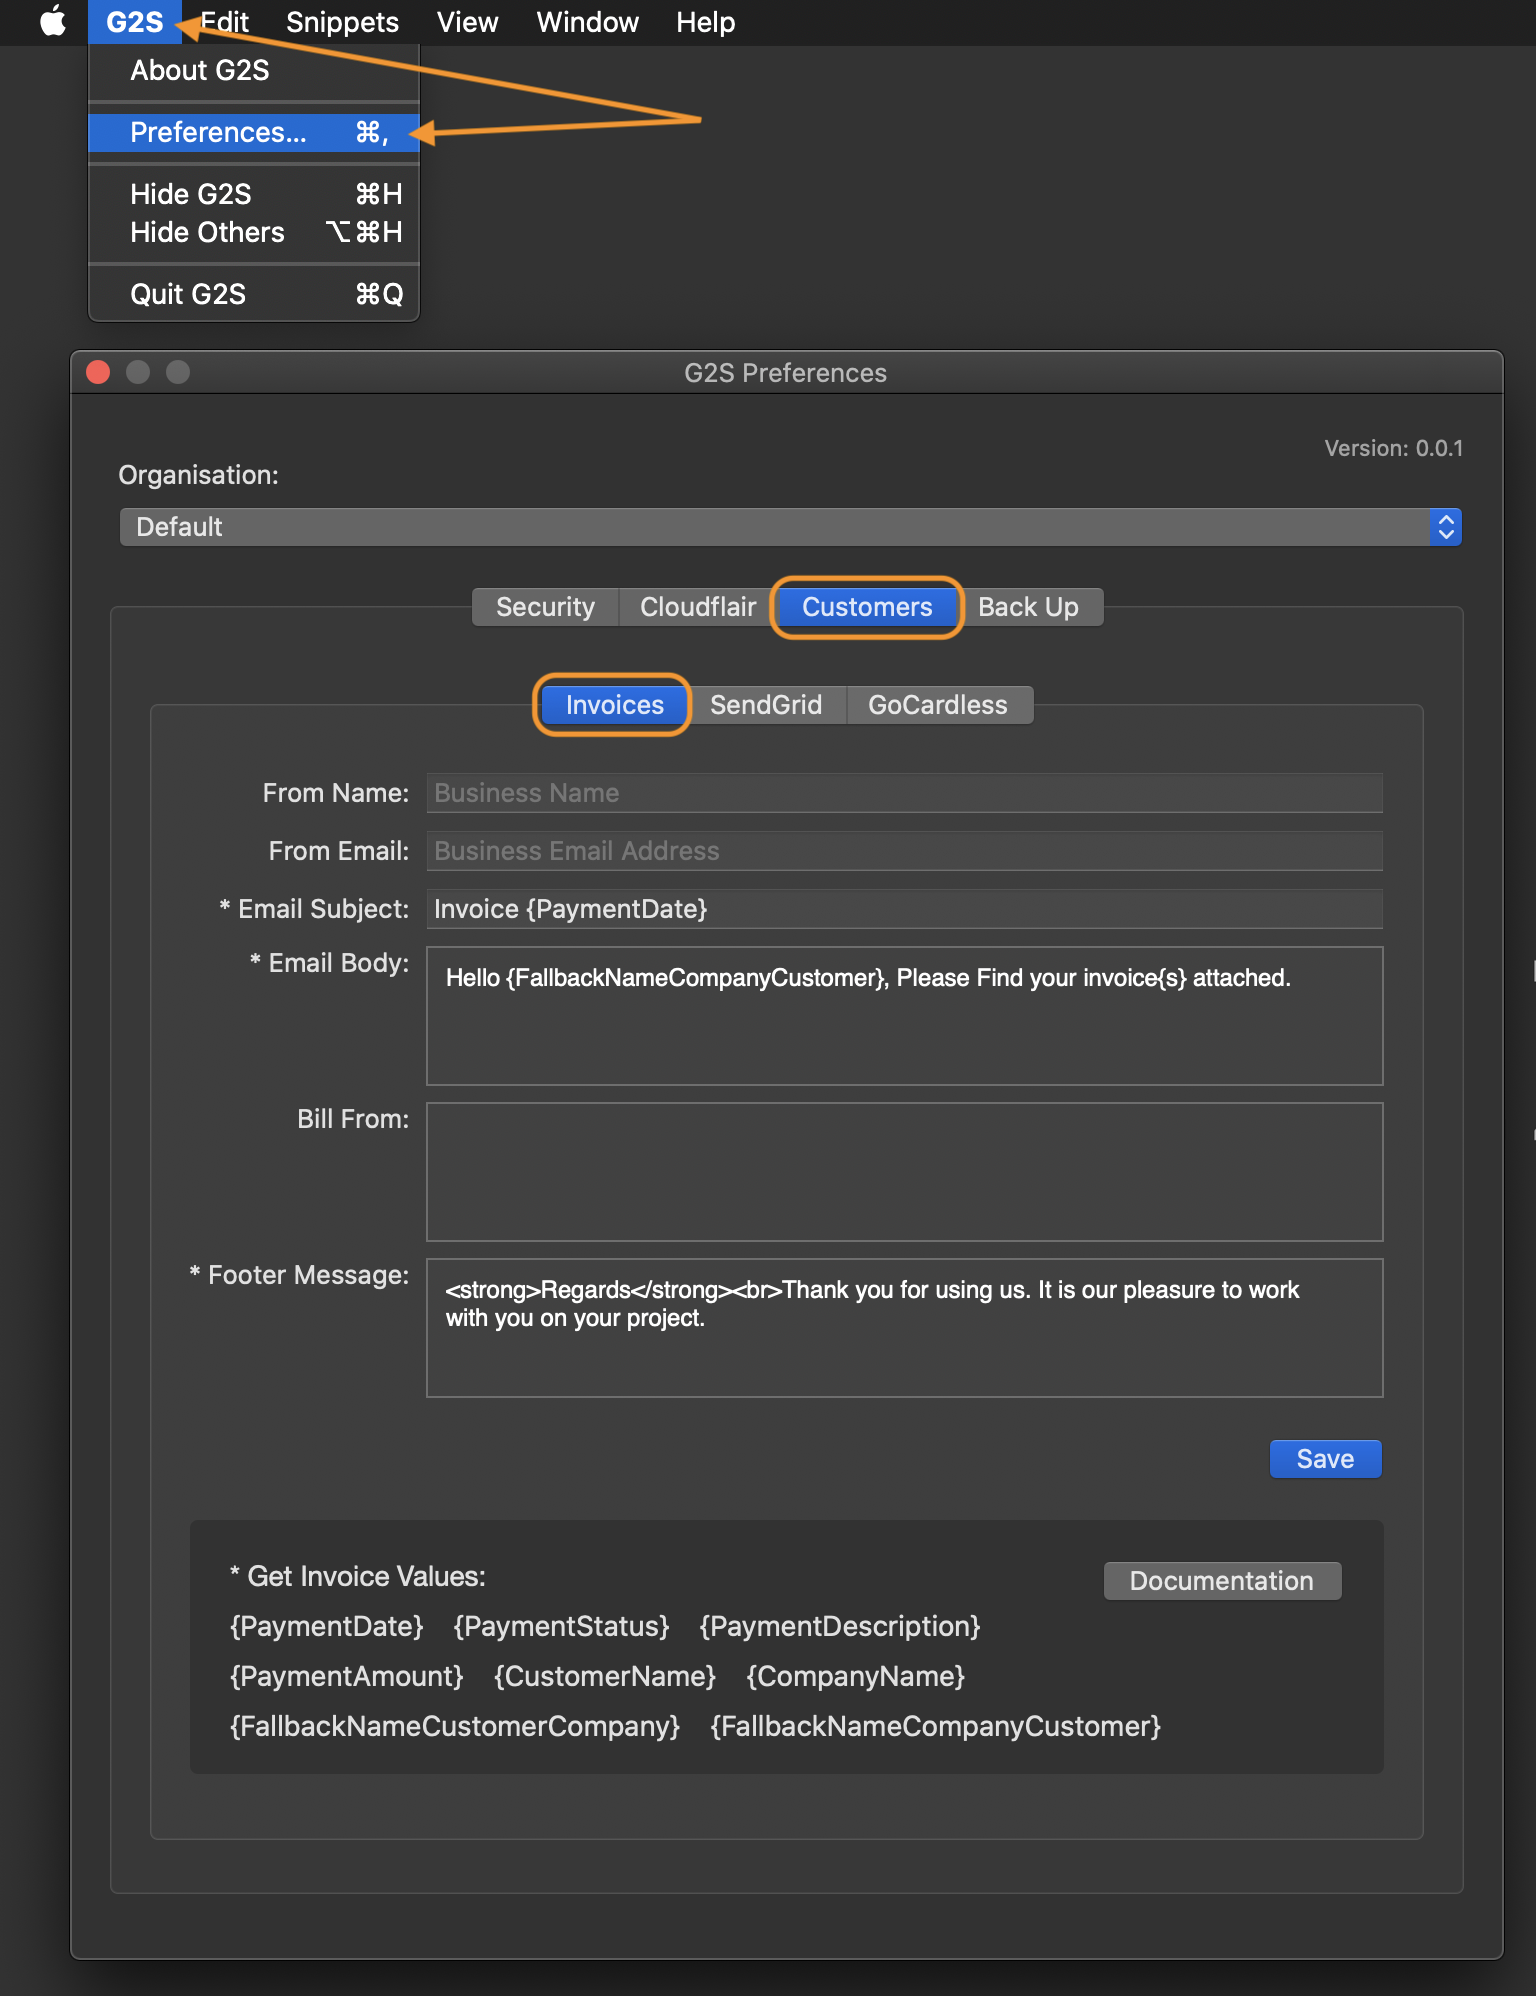Switch to the Back Up tab
This screenshot has height=1996, width=1536.
[1028, 607]
